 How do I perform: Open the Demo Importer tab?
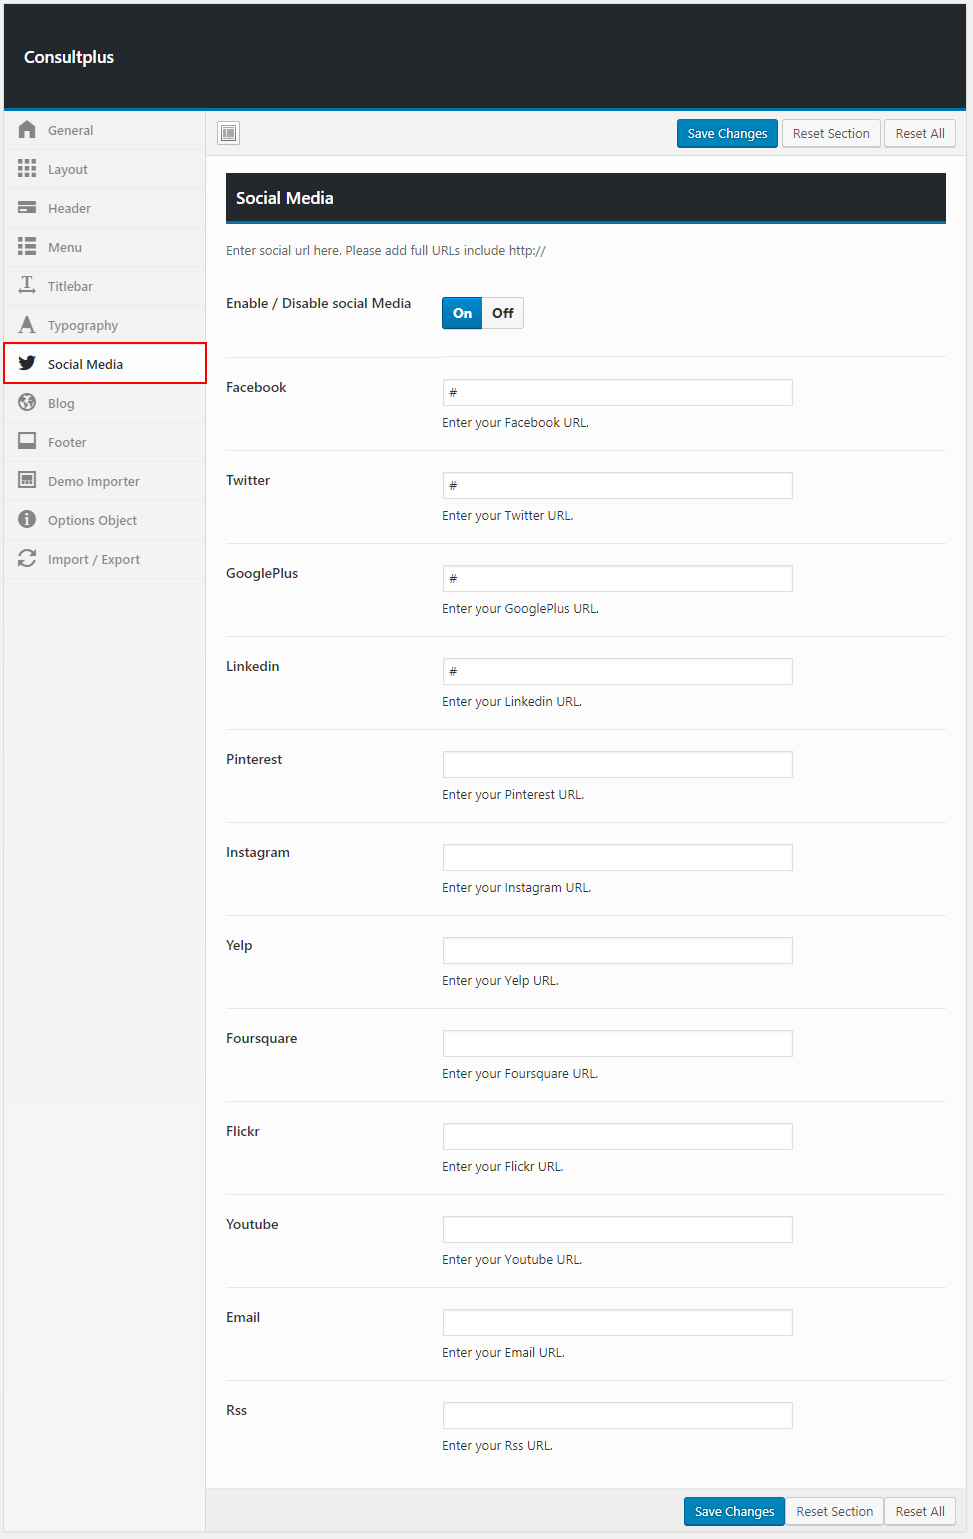click(x=93, y=481)
